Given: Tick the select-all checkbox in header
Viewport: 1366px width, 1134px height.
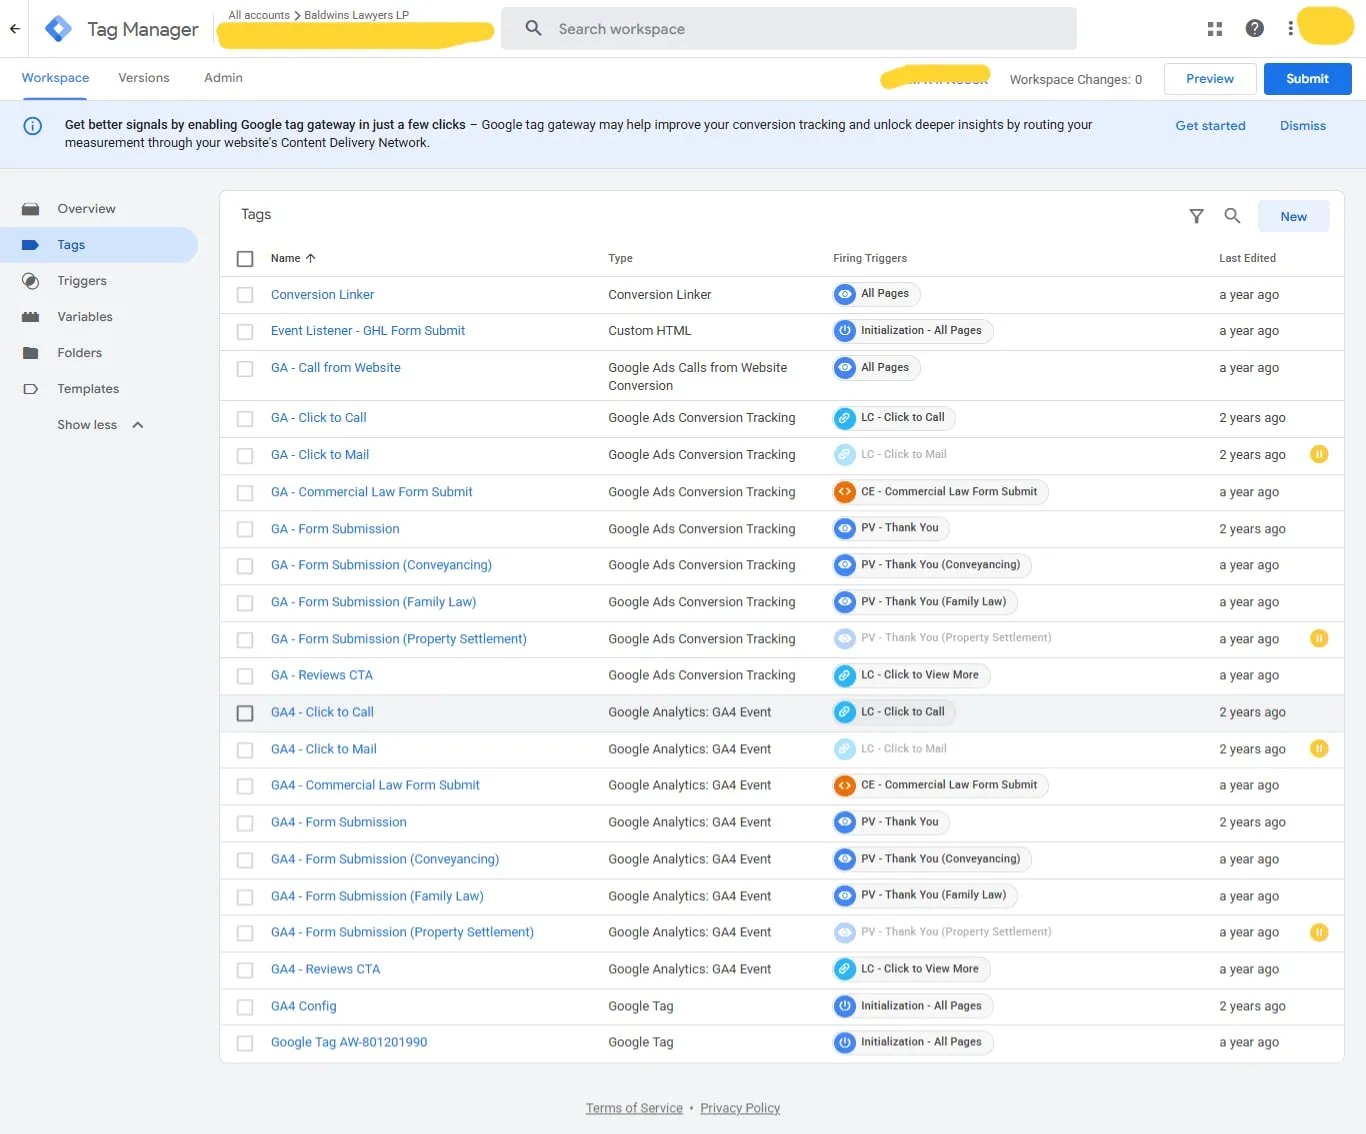Looking at the screenshot, I should (245, 259).
